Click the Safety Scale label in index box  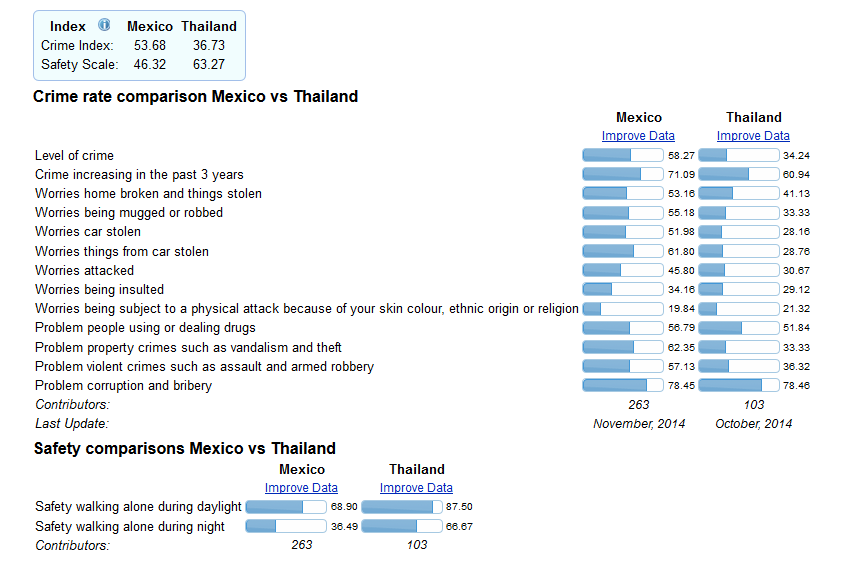point(79,65)
